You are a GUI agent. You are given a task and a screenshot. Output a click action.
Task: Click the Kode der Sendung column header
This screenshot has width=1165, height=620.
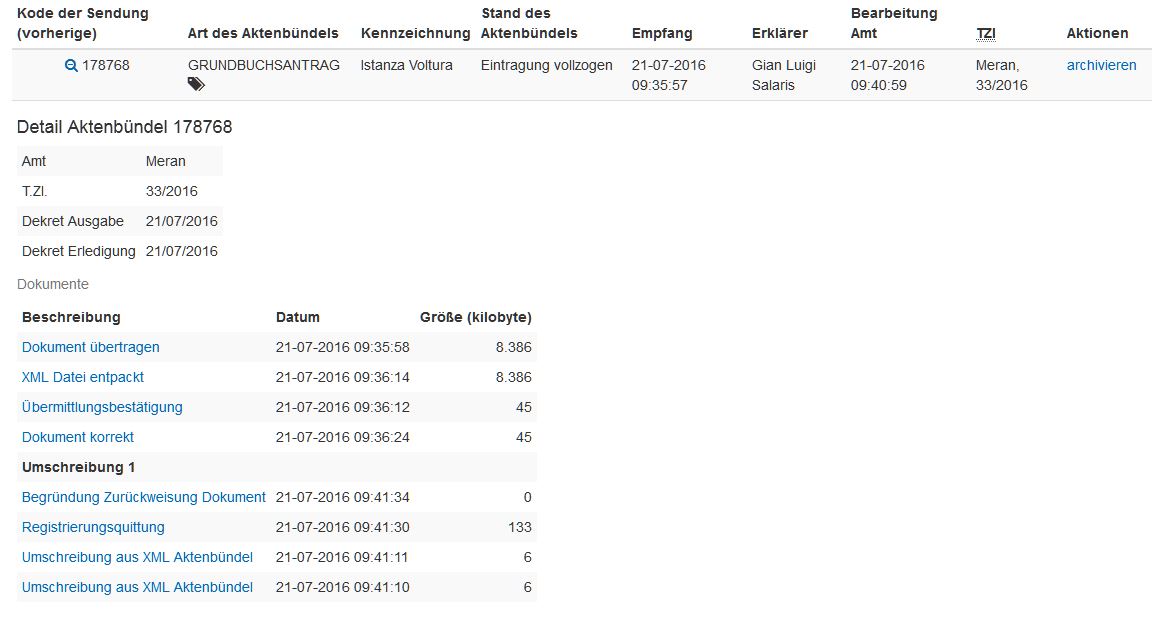point(83,23)
